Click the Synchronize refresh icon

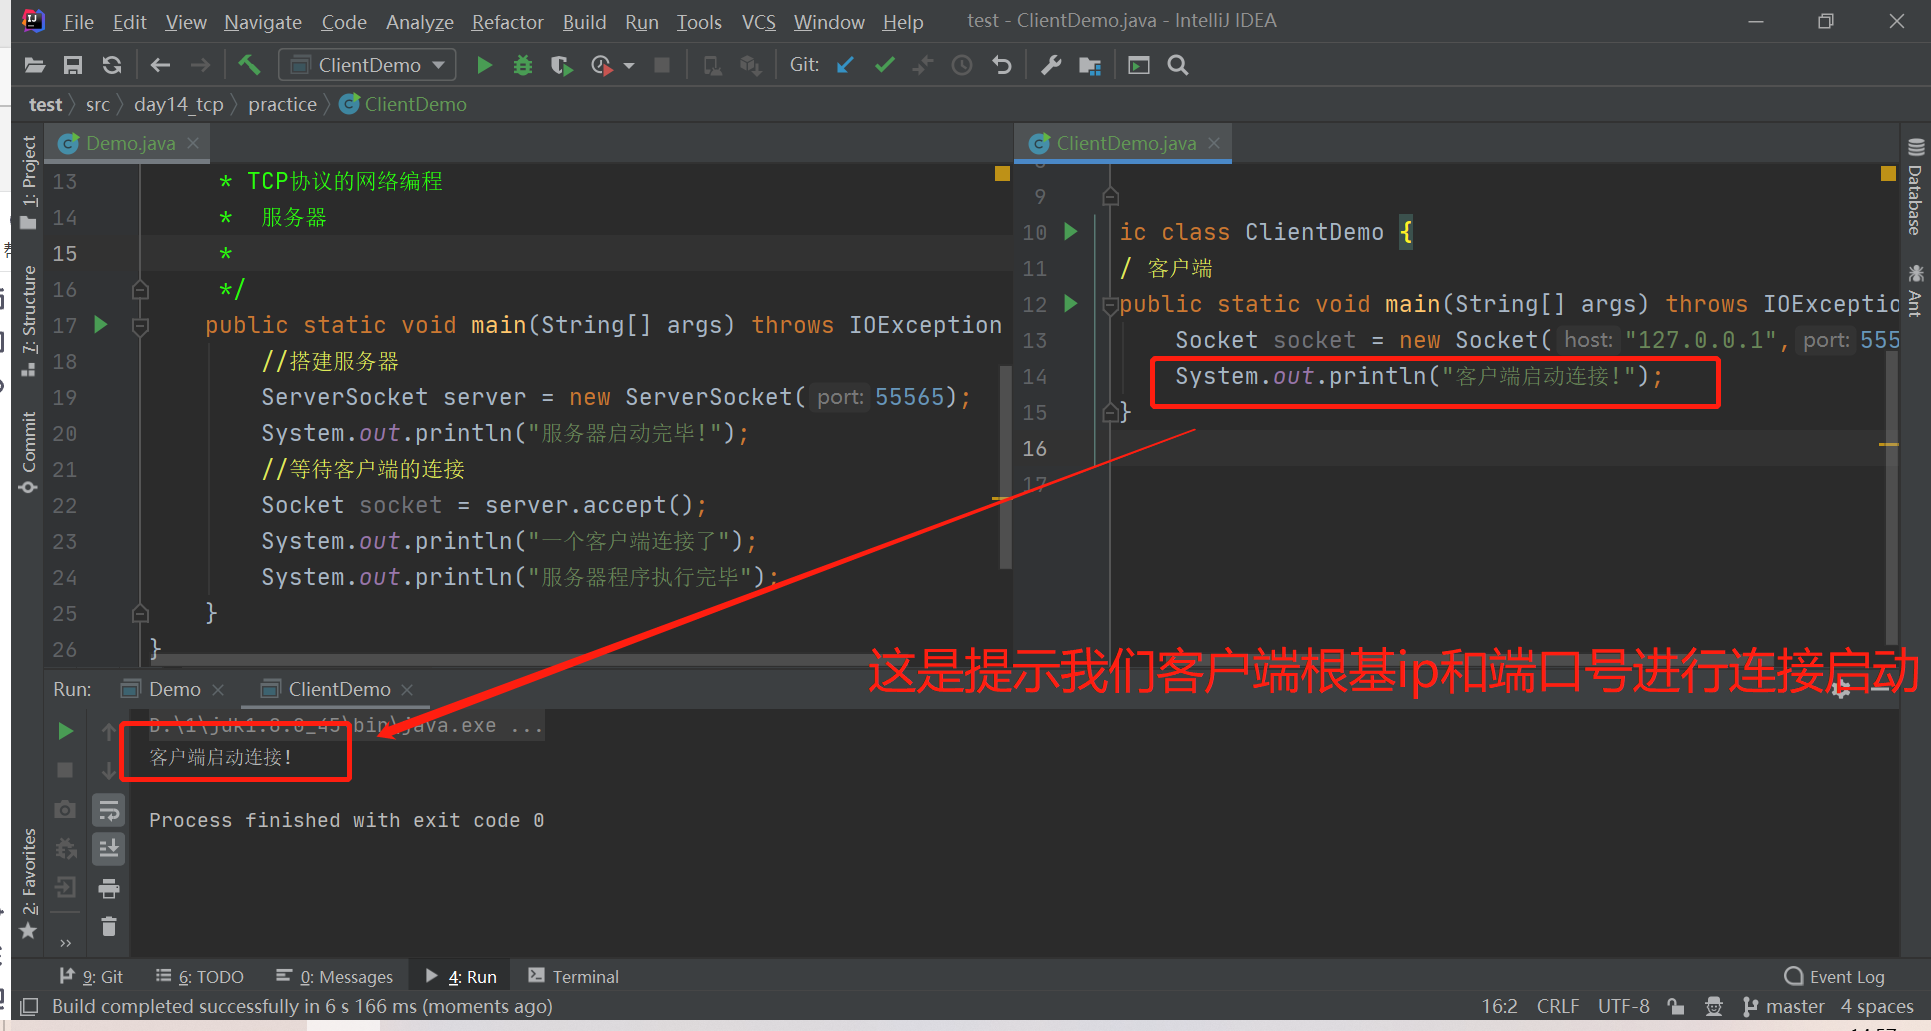112,66
